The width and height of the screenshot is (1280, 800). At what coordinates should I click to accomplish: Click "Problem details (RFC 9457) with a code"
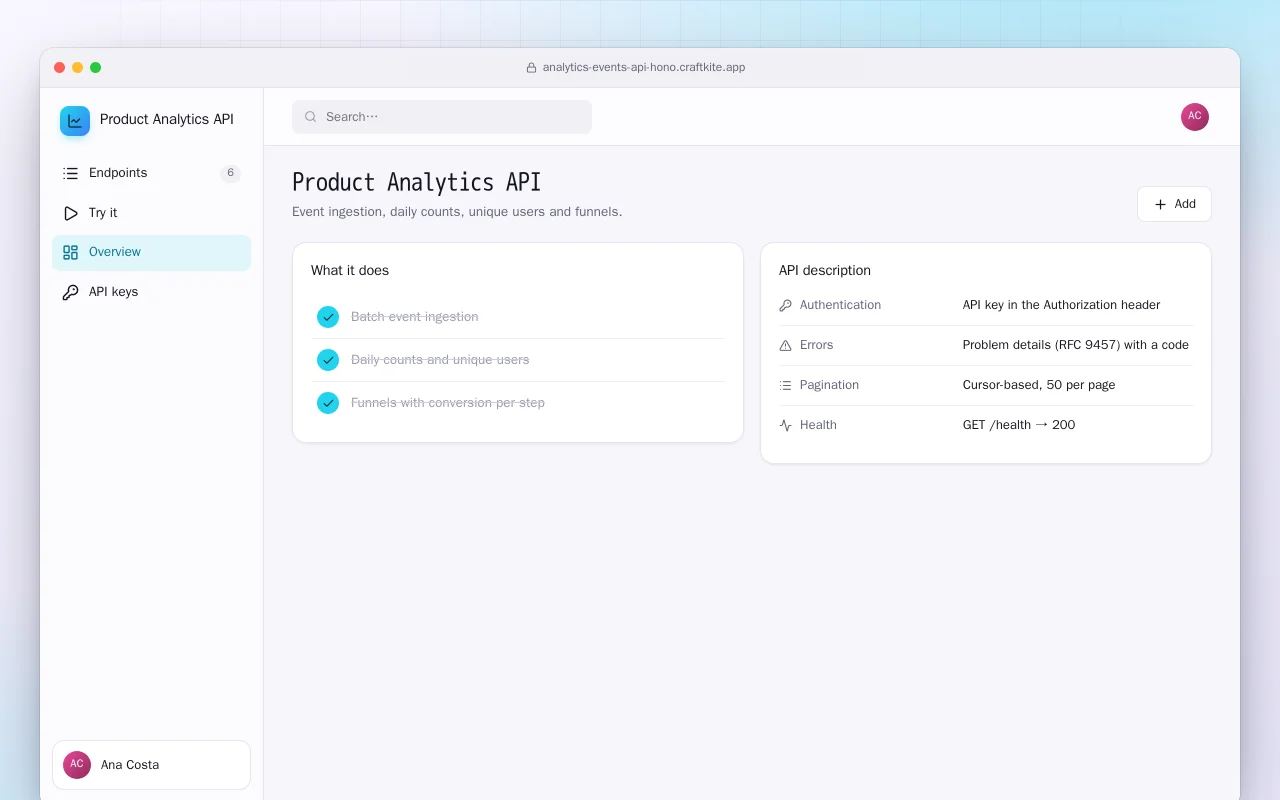coord(1076,345)
